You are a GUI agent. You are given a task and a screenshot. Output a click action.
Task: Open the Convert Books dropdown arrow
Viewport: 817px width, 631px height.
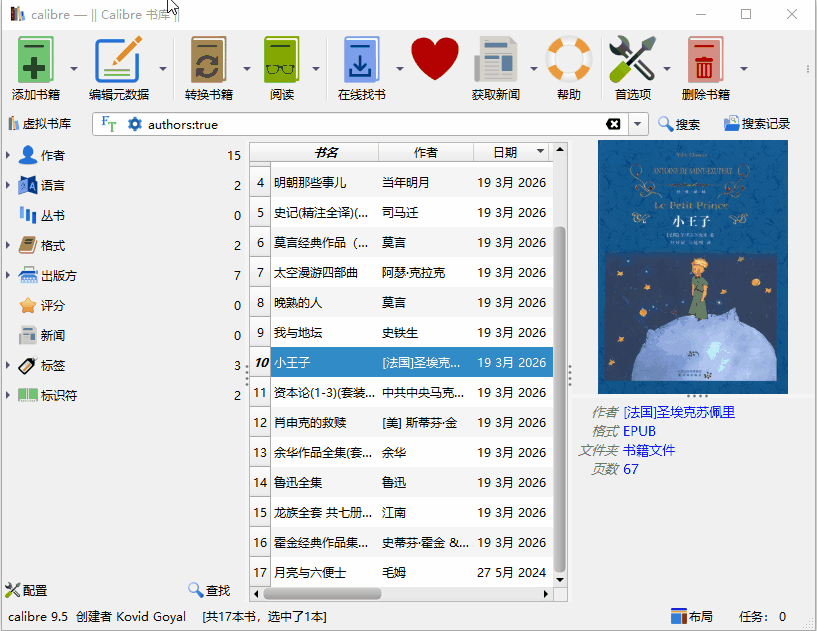pos(246,69)
